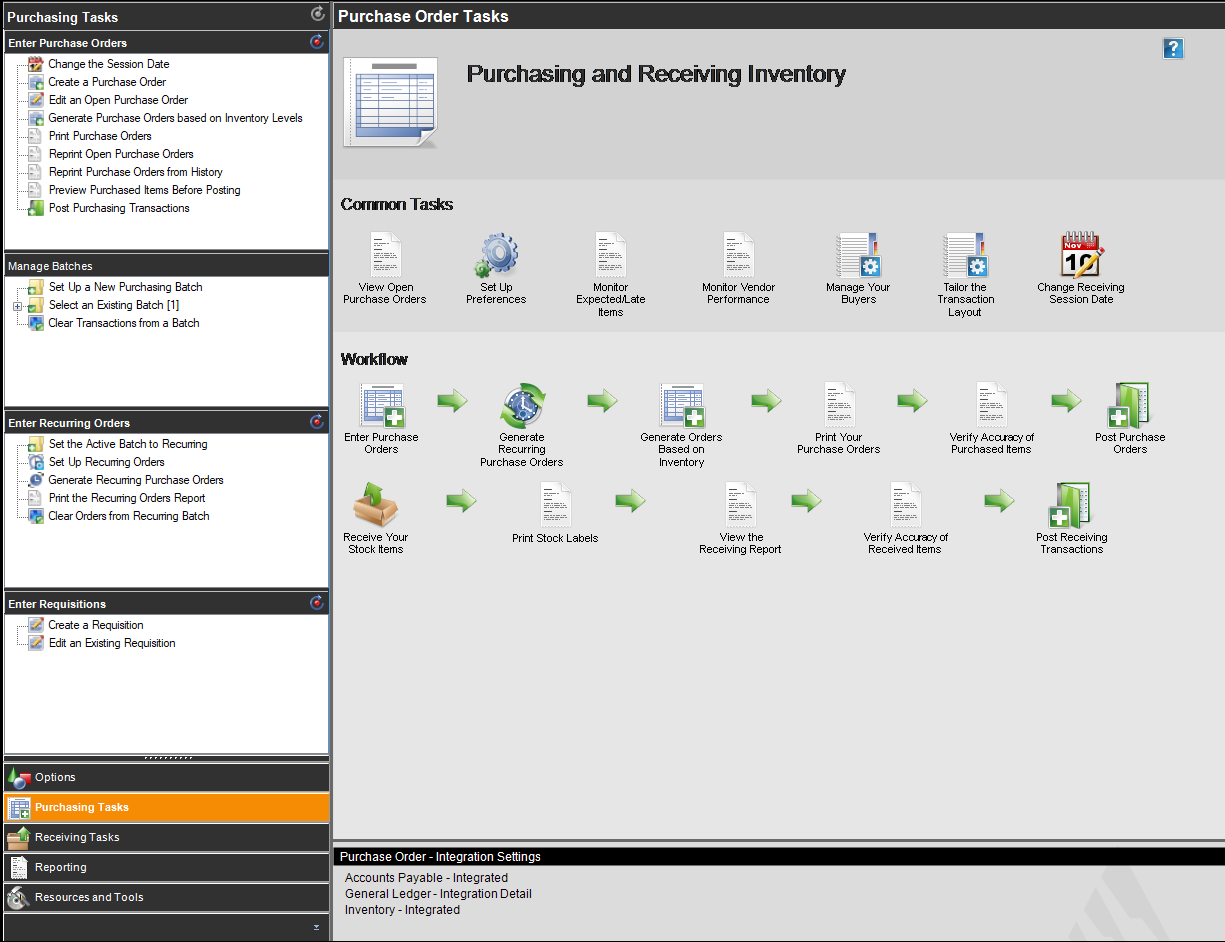Image resolution: width=1225 pixels, height=942 pixels.
Task: Select Reprint Open Purchase Orders
Action: click(121, 154)
